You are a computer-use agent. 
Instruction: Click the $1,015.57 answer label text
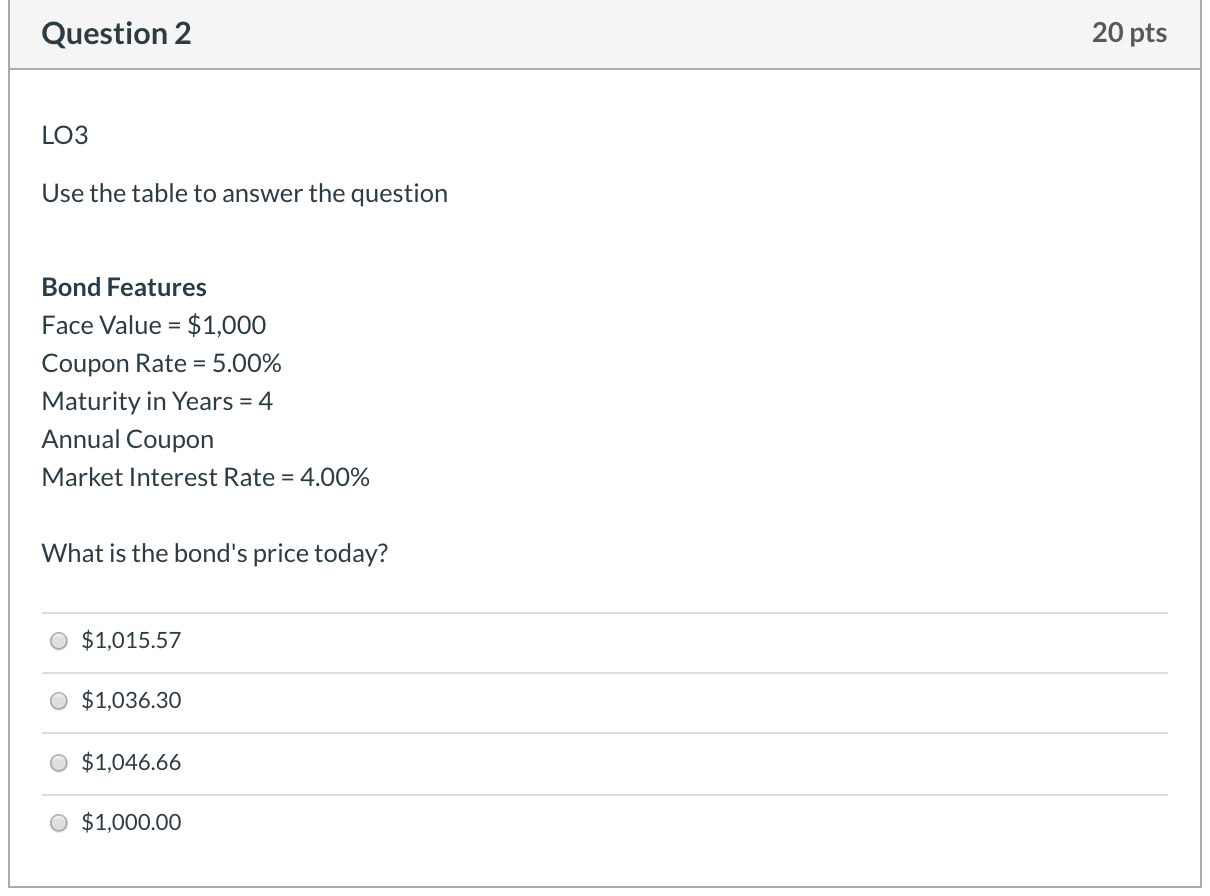click(x=131, y=641)
